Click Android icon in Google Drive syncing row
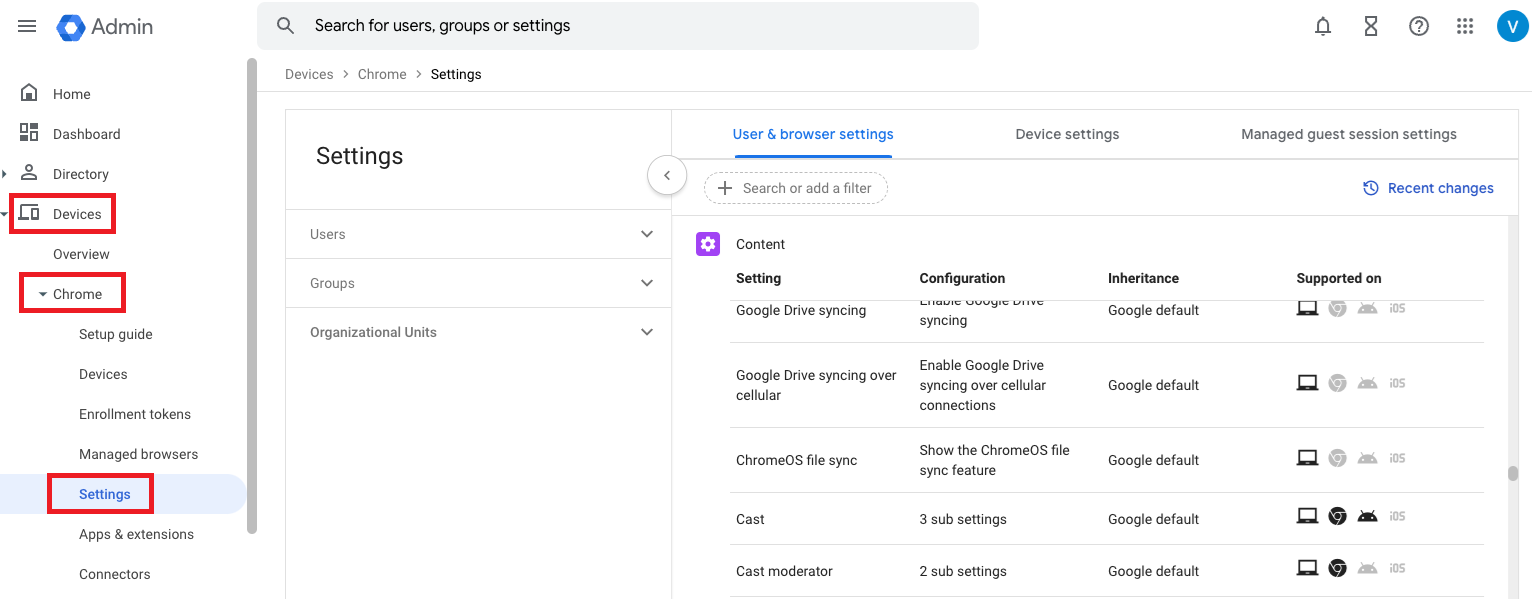This screenshot has height=599, width=1532. pyautogui.click(x=1367, y=308)
